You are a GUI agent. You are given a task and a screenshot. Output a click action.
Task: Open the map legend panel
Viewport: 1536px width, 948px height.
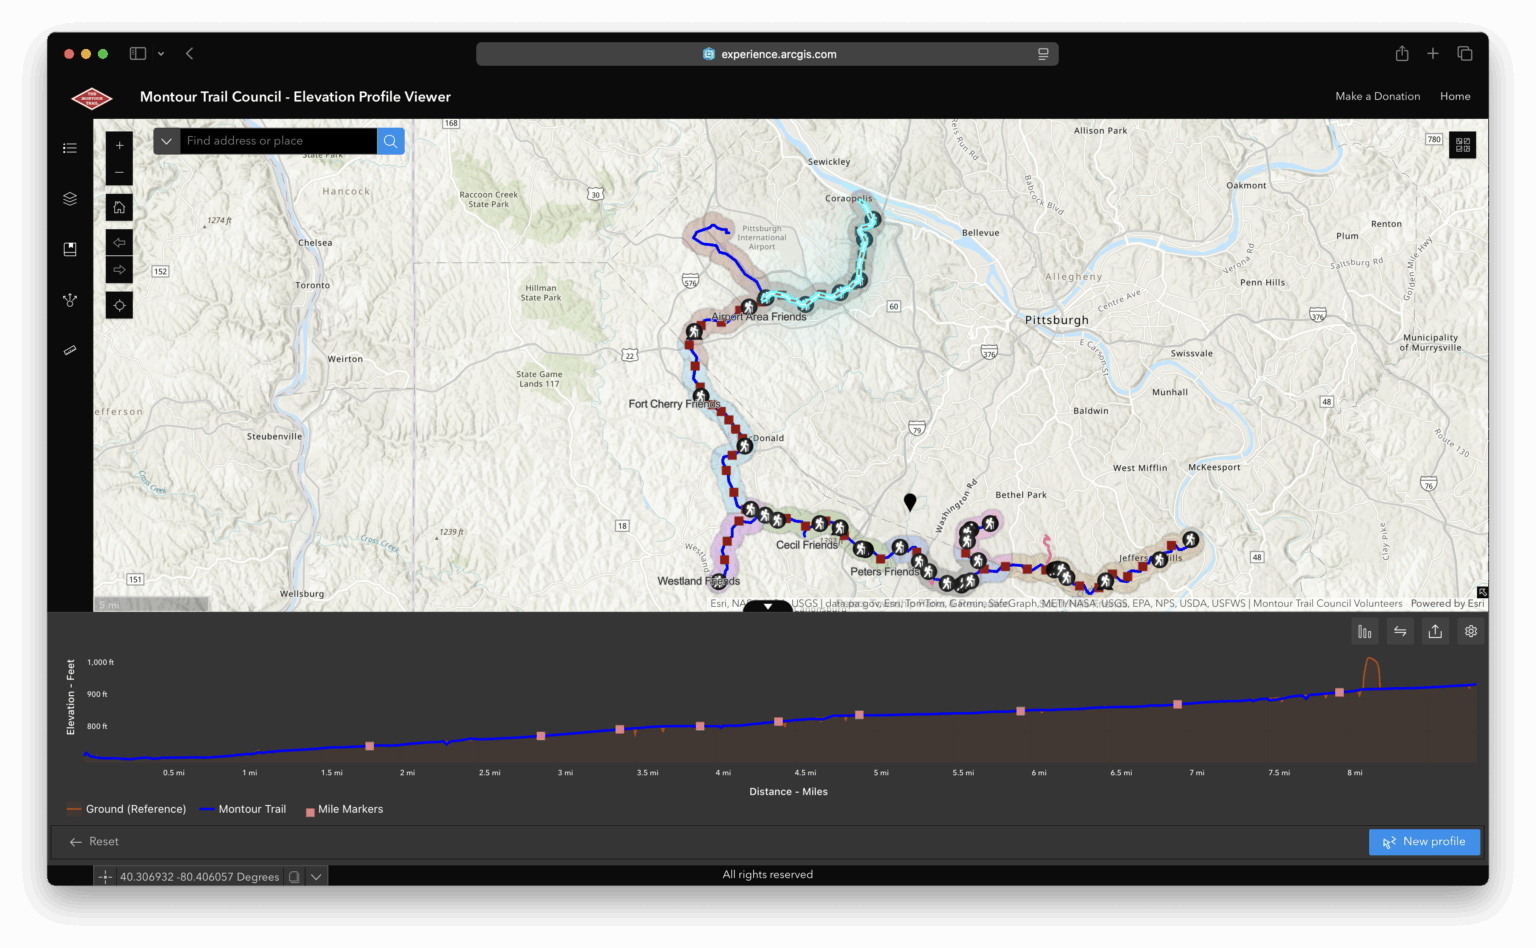(x=70, y=147)
